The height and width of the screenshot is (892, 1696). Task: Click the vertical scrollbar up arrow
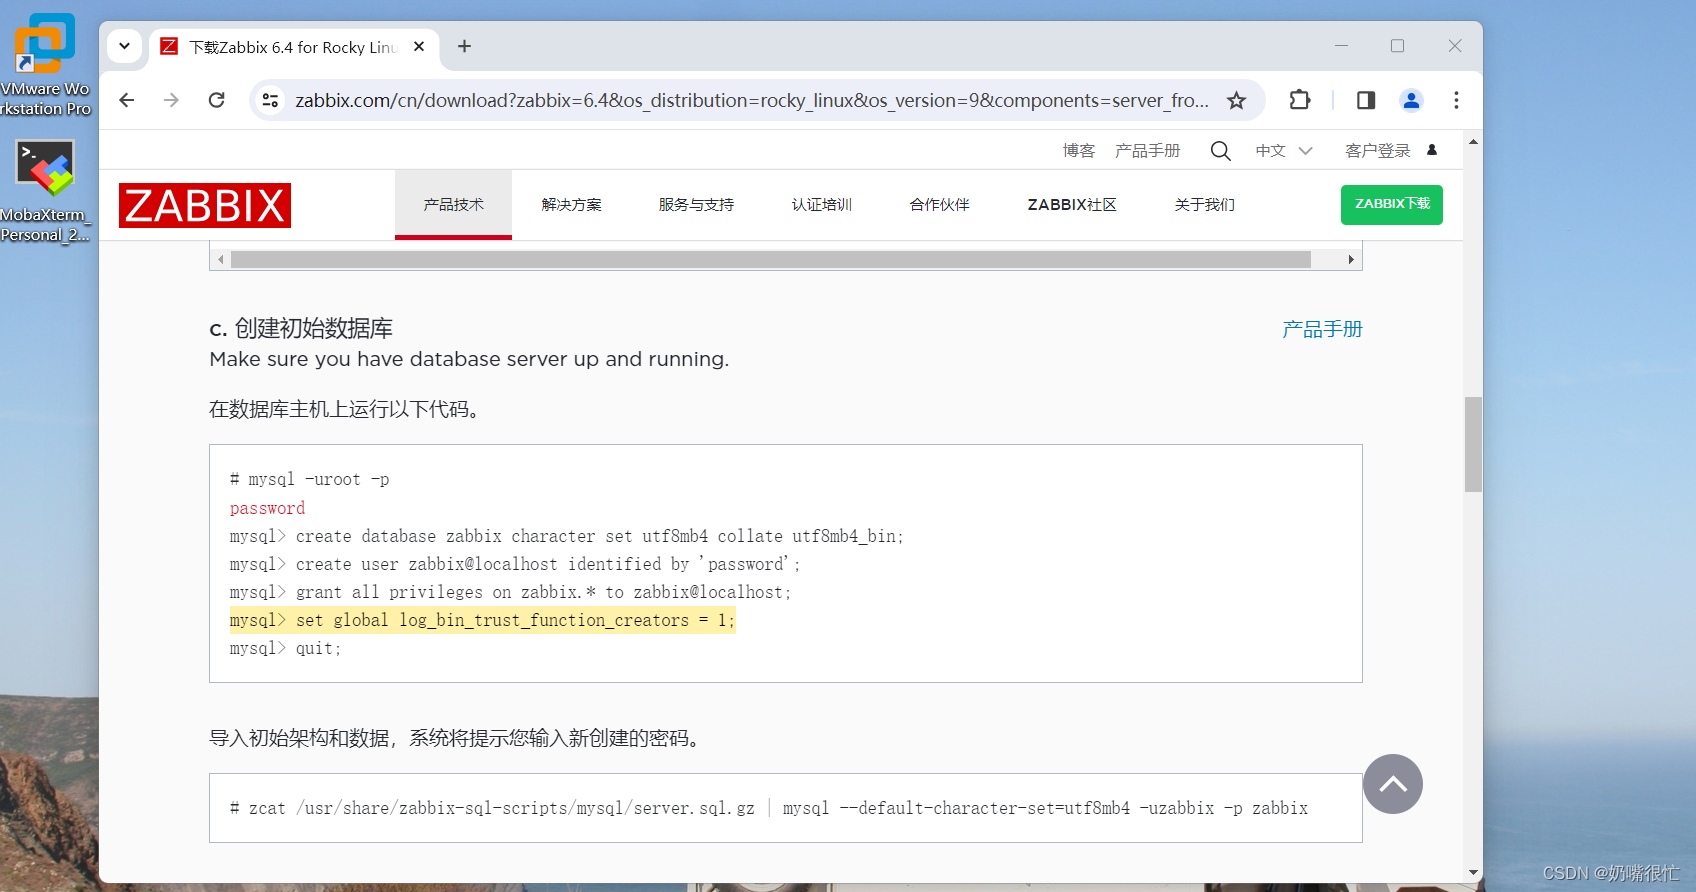1473,142
